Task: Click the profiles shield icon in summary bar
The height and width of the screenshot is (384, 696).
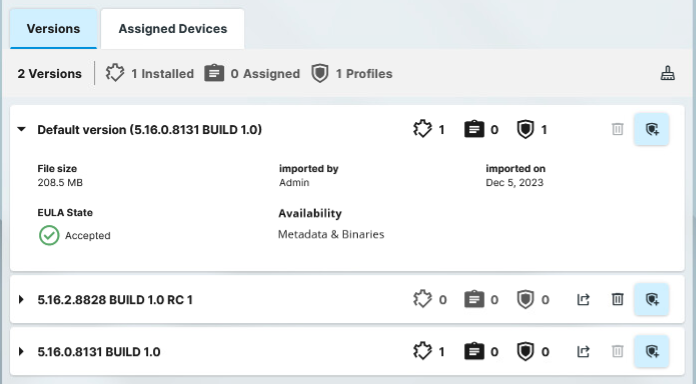Action: click(320, 73)
